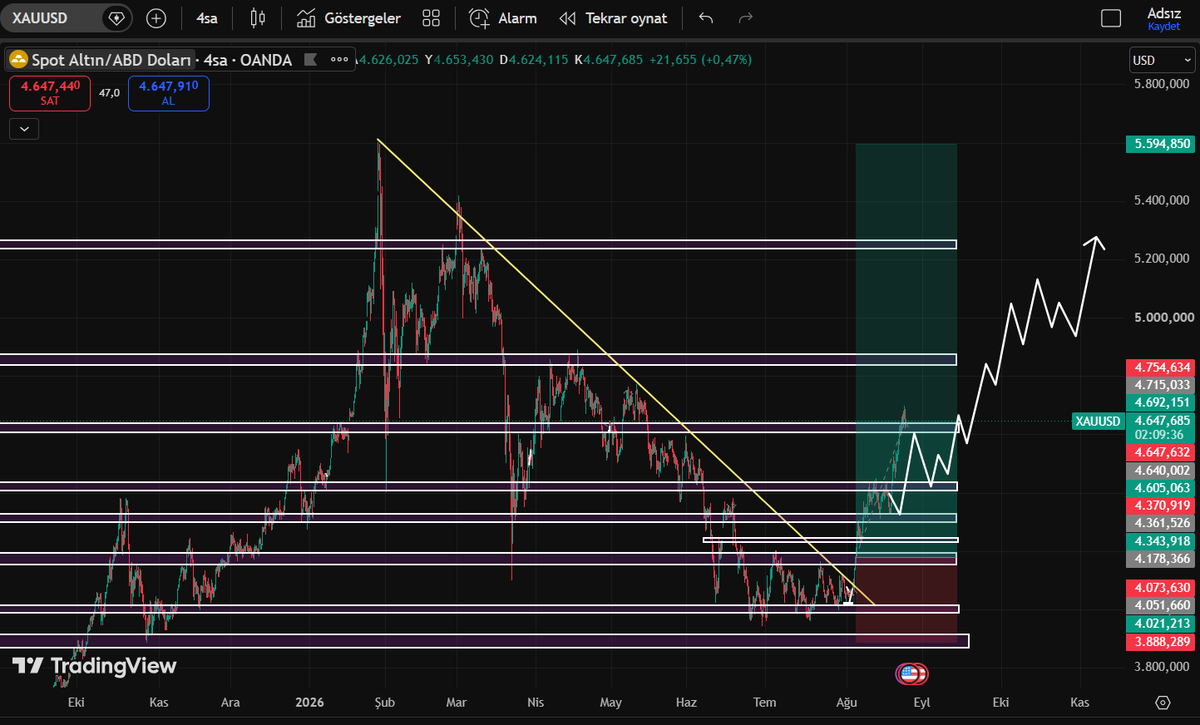
Task: Click the Şub month label on time axis
Action: [x=384, y=702]
